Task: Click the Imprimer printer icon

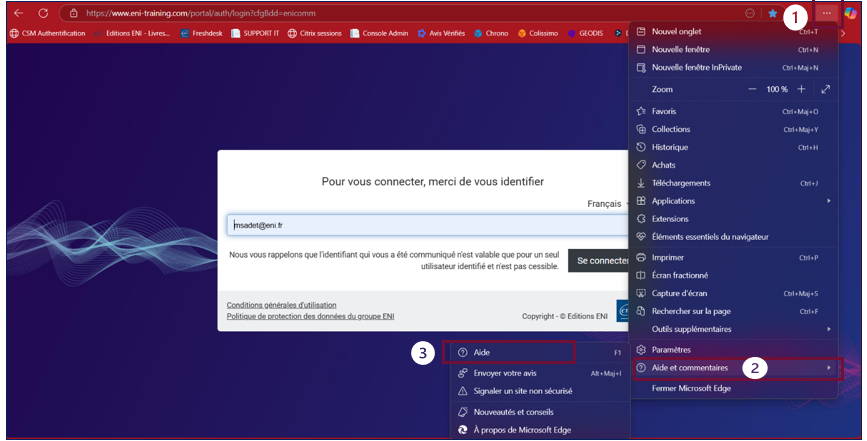Action: [641, 258]
